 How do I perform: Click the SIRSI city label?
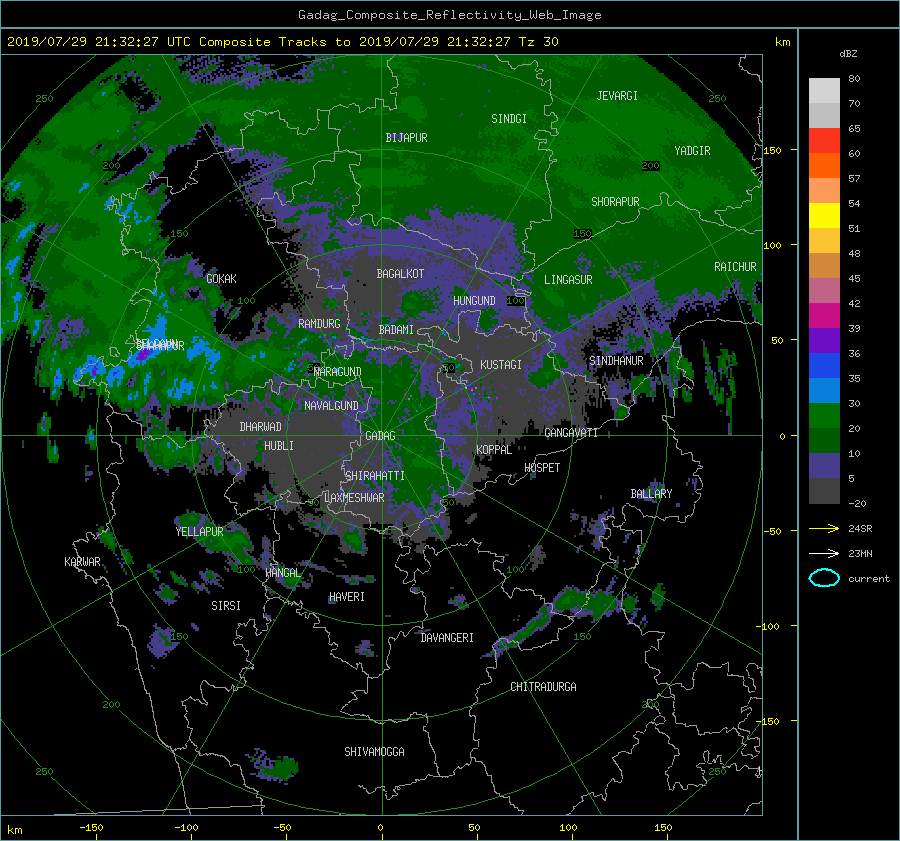[x=226, y=606]
